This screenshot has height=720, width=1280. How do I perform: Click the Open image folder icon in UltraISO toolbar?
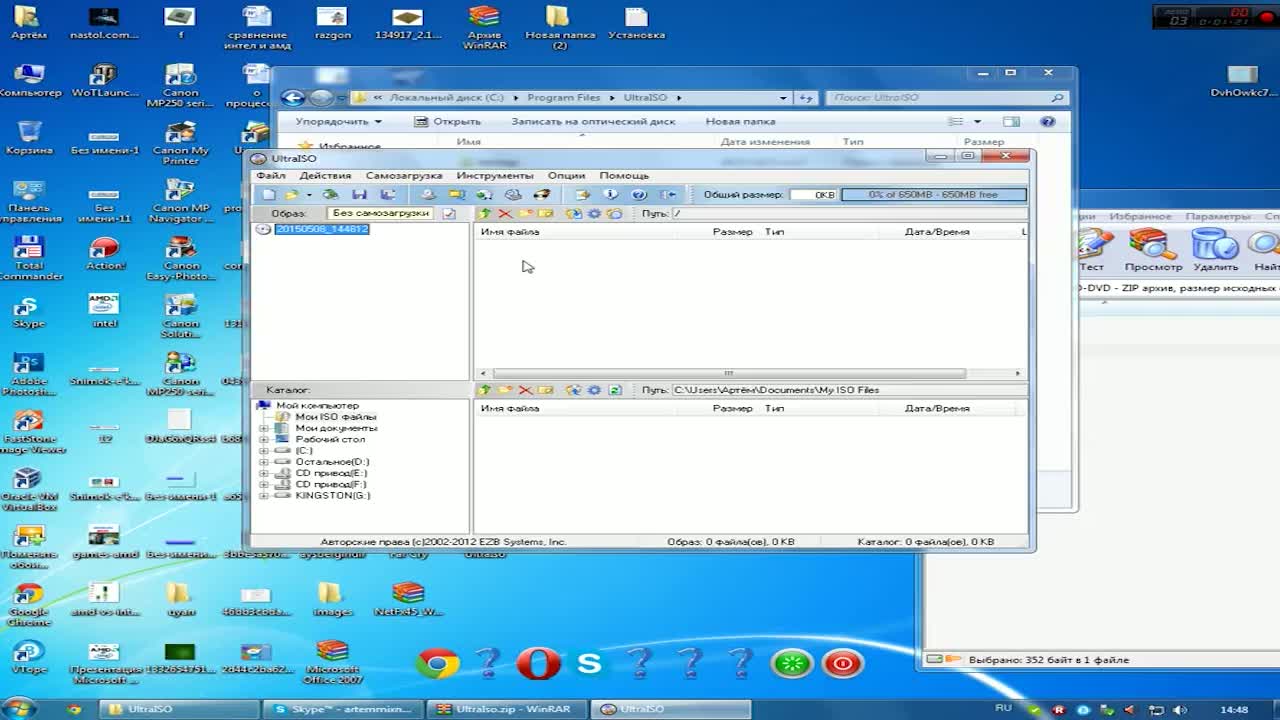click(291, 195)
